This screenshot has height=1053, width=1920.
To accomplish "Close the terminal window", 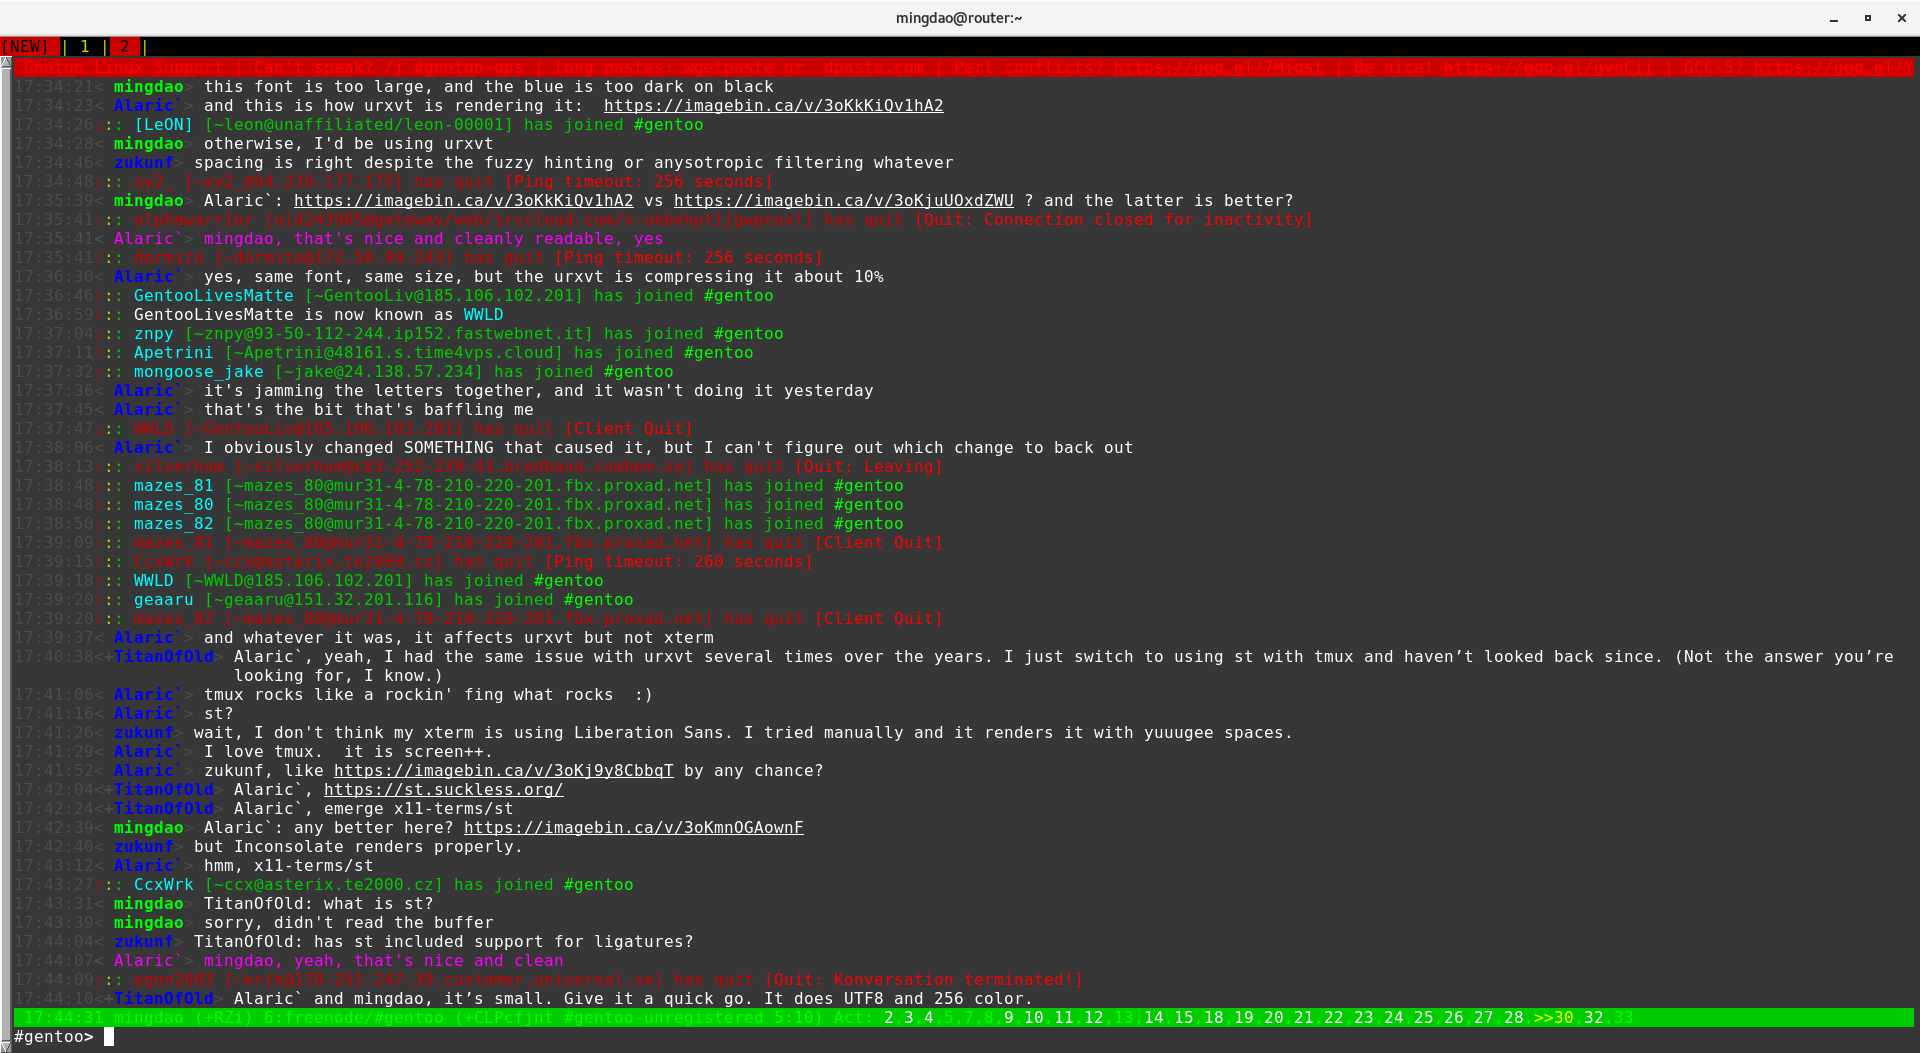I will pyautogui.click(x=1901, y=18).
